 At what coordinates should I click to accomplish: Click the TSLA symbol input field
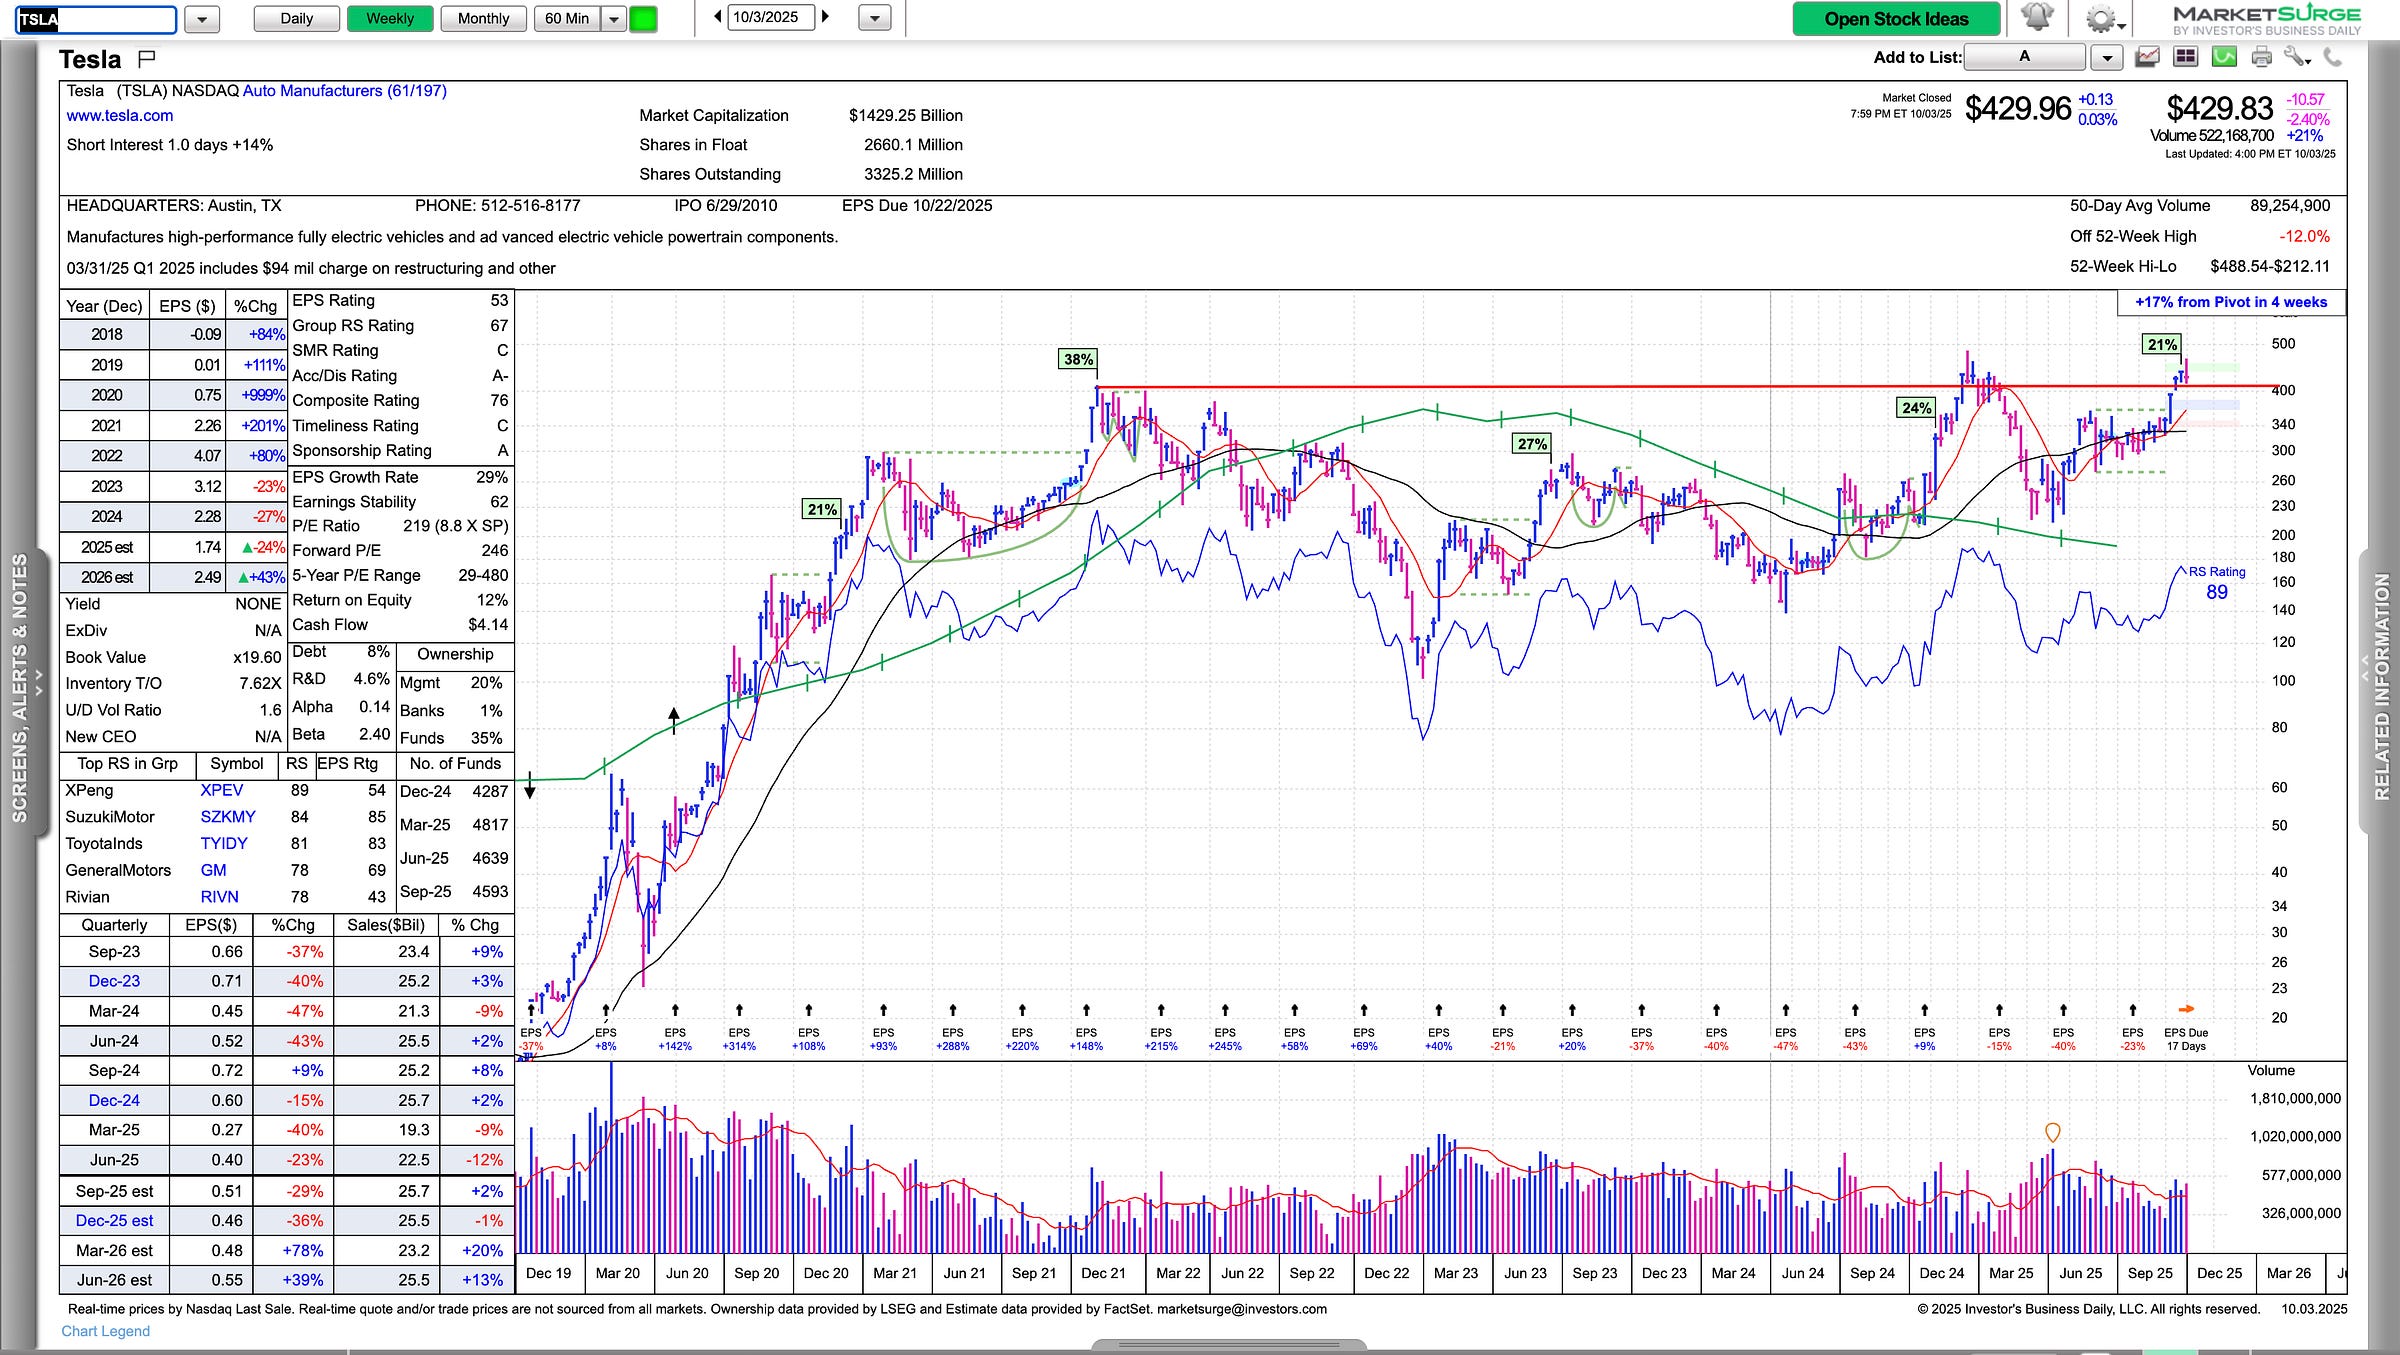click(96, 19)
